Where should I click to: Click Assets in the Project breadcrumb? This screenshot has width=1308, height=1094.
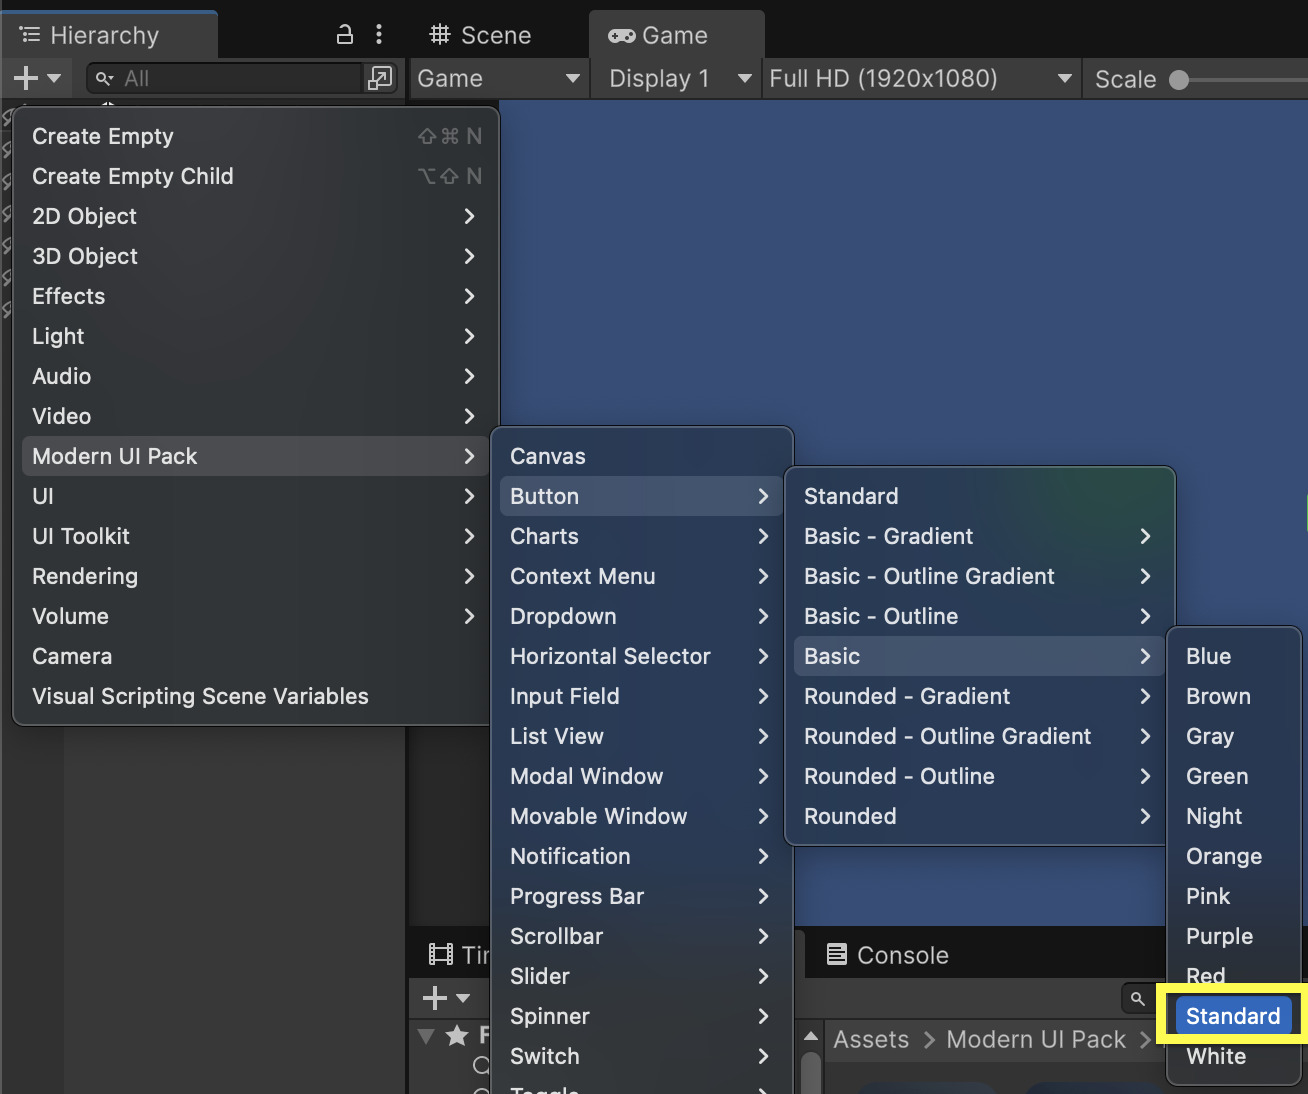coord(871,1039)
